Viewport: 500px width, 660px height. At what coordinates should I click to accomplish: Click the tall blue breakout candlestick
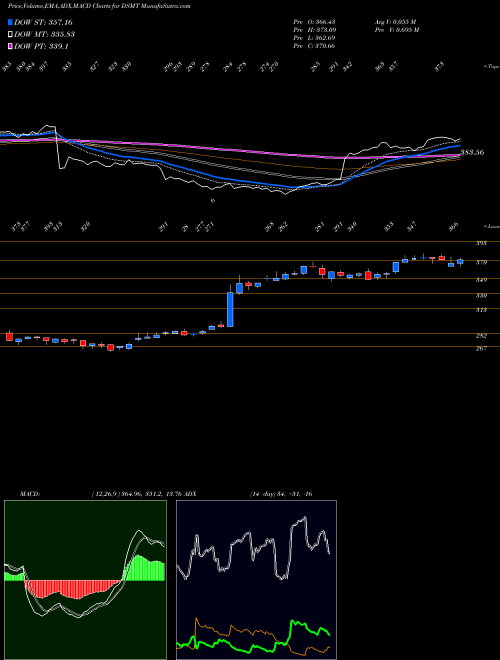(230, 309)
